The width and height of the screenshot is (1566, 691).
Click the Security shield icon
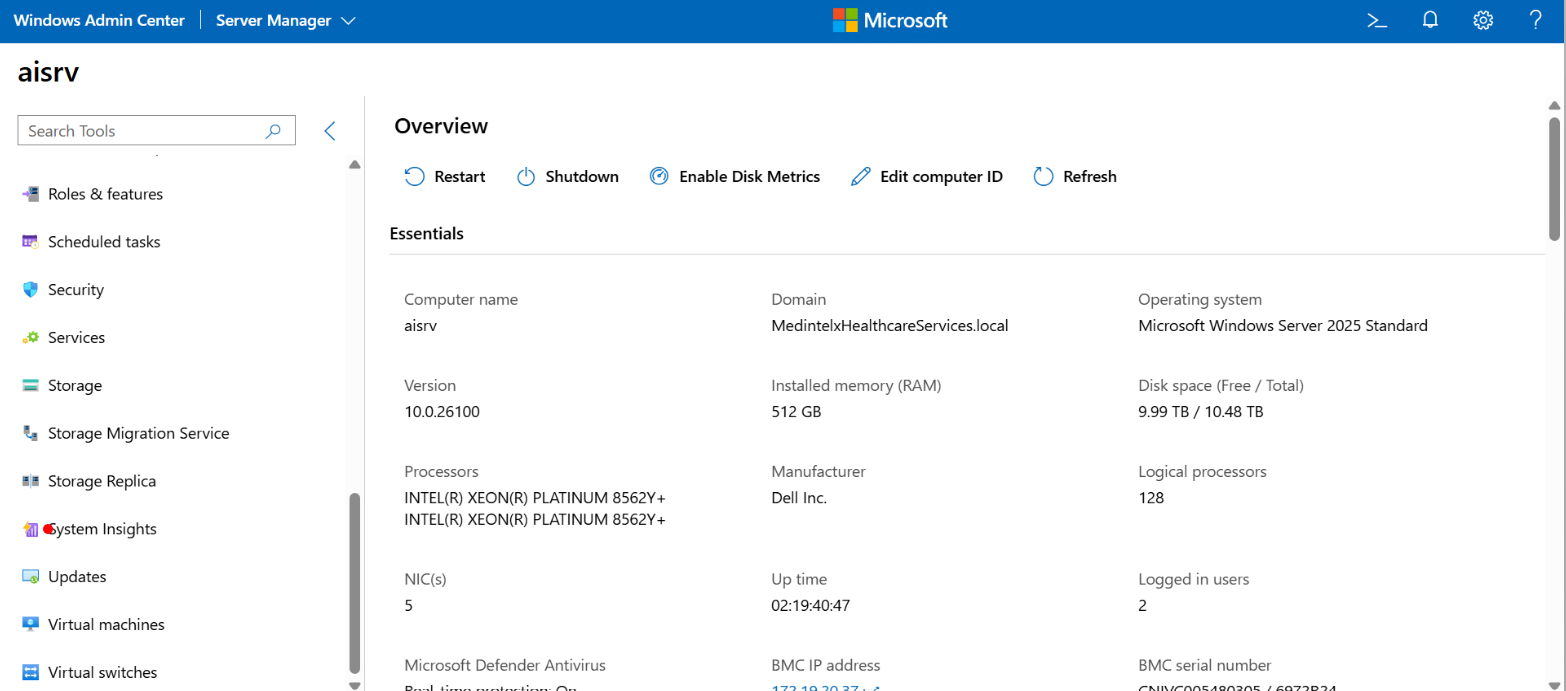30,290
